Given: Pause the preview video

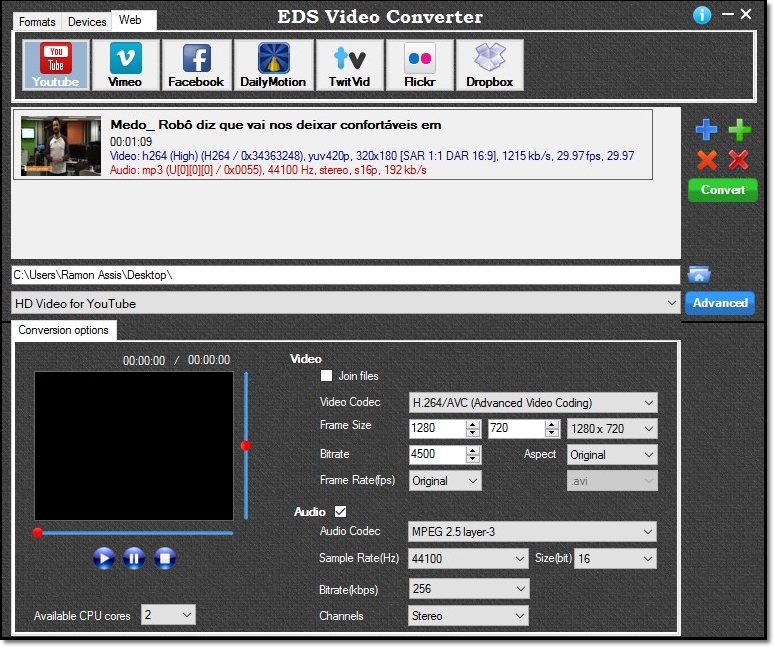Looking at the screenshot, I should 134,559.
